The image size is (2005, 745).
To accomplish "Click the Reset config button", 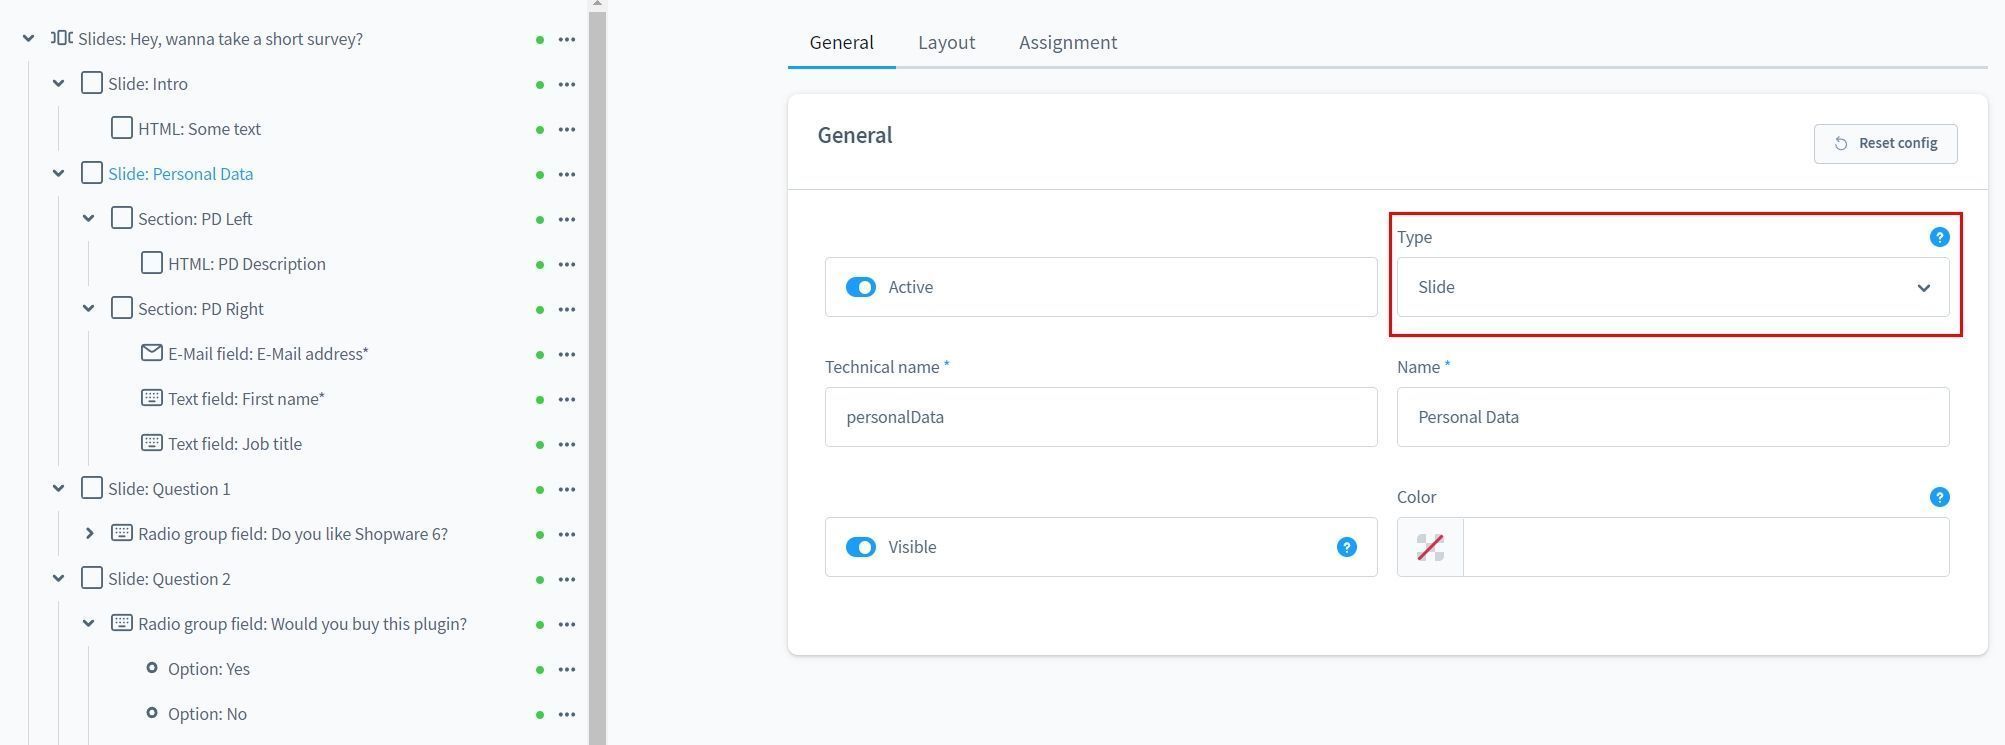I will click(x=1885, y=143).
